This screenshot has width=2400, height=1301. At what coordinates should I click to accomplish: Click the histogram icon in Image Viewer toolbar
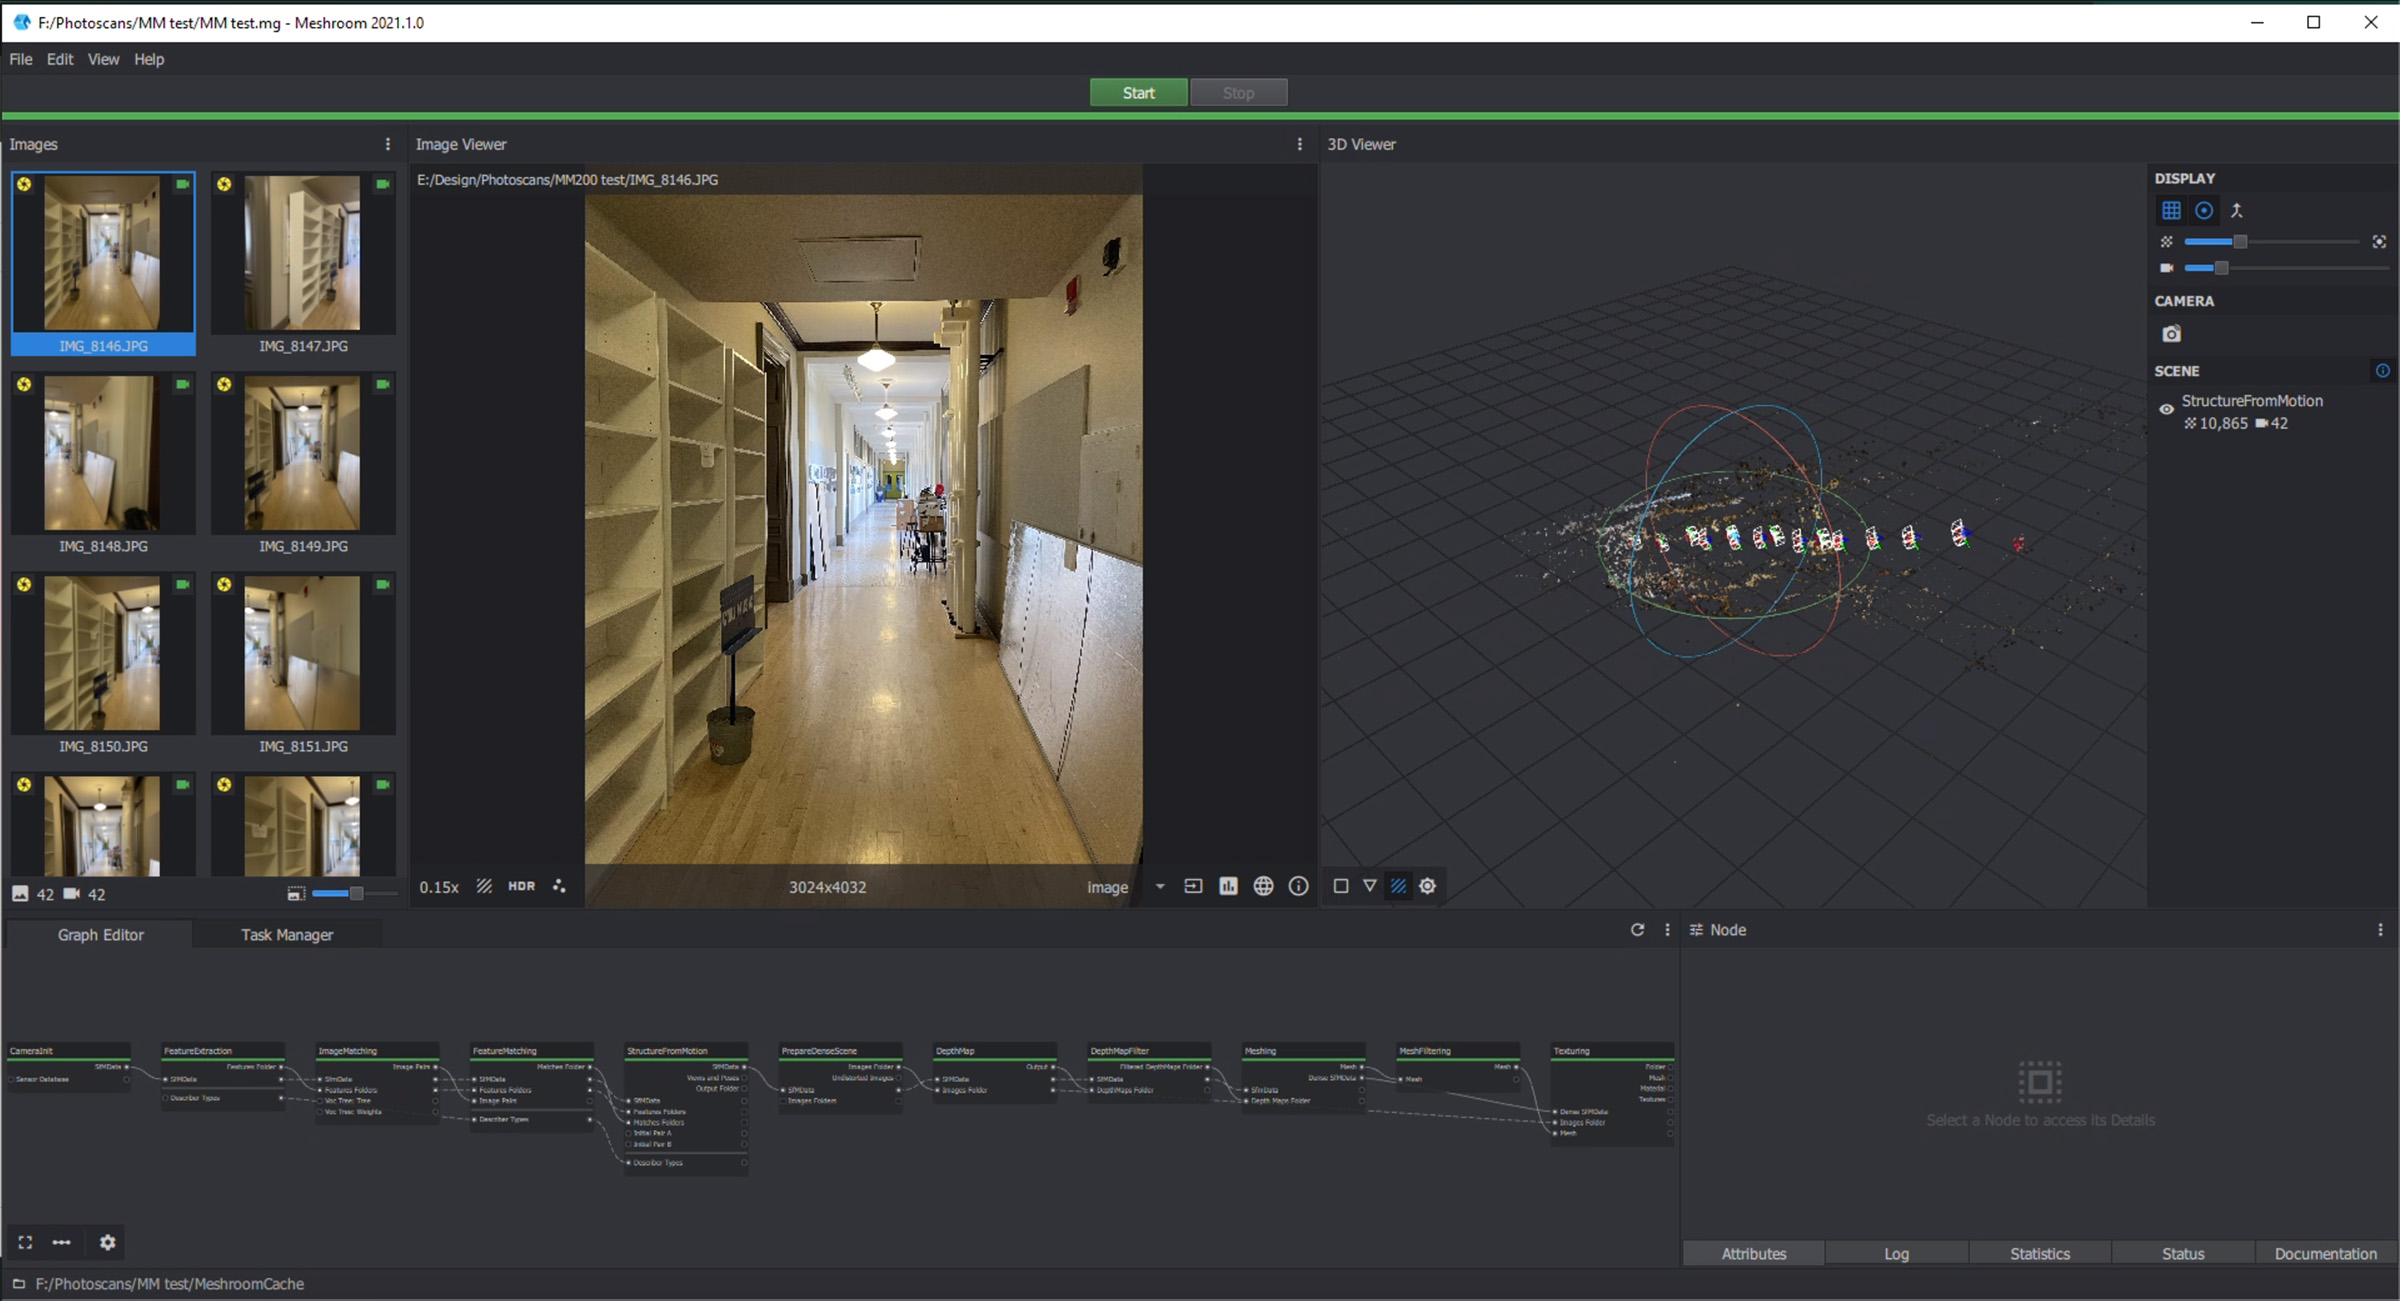click(1227, 886)
